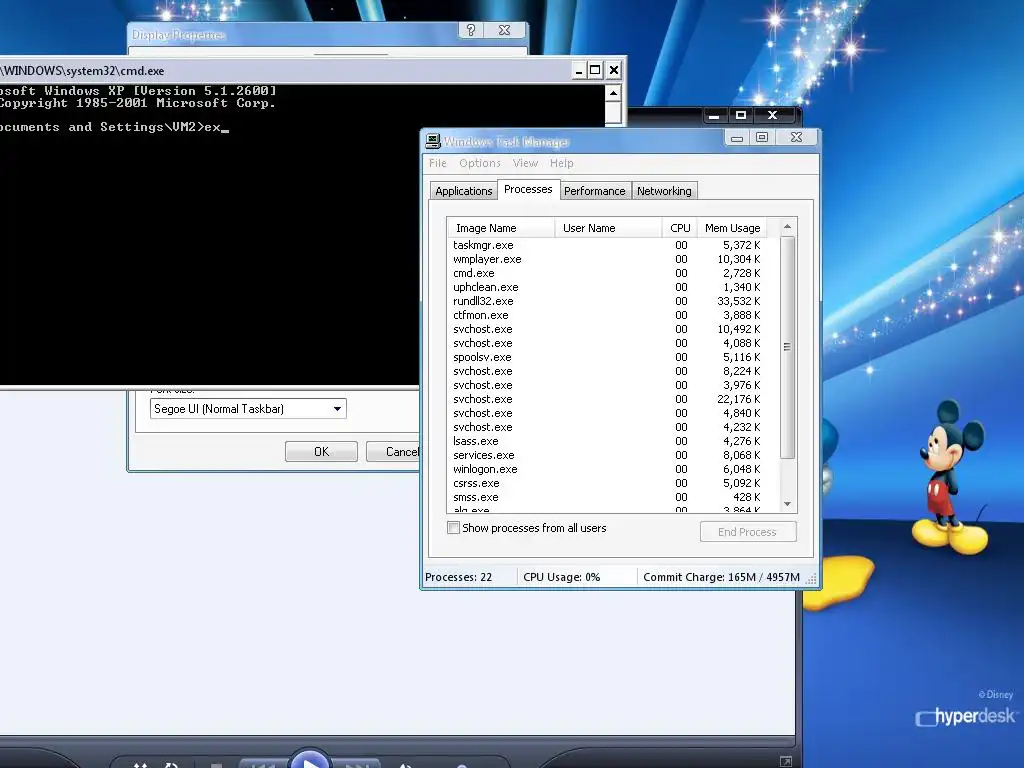Select the rundll32.exe process row

click(x=613, y=301)
